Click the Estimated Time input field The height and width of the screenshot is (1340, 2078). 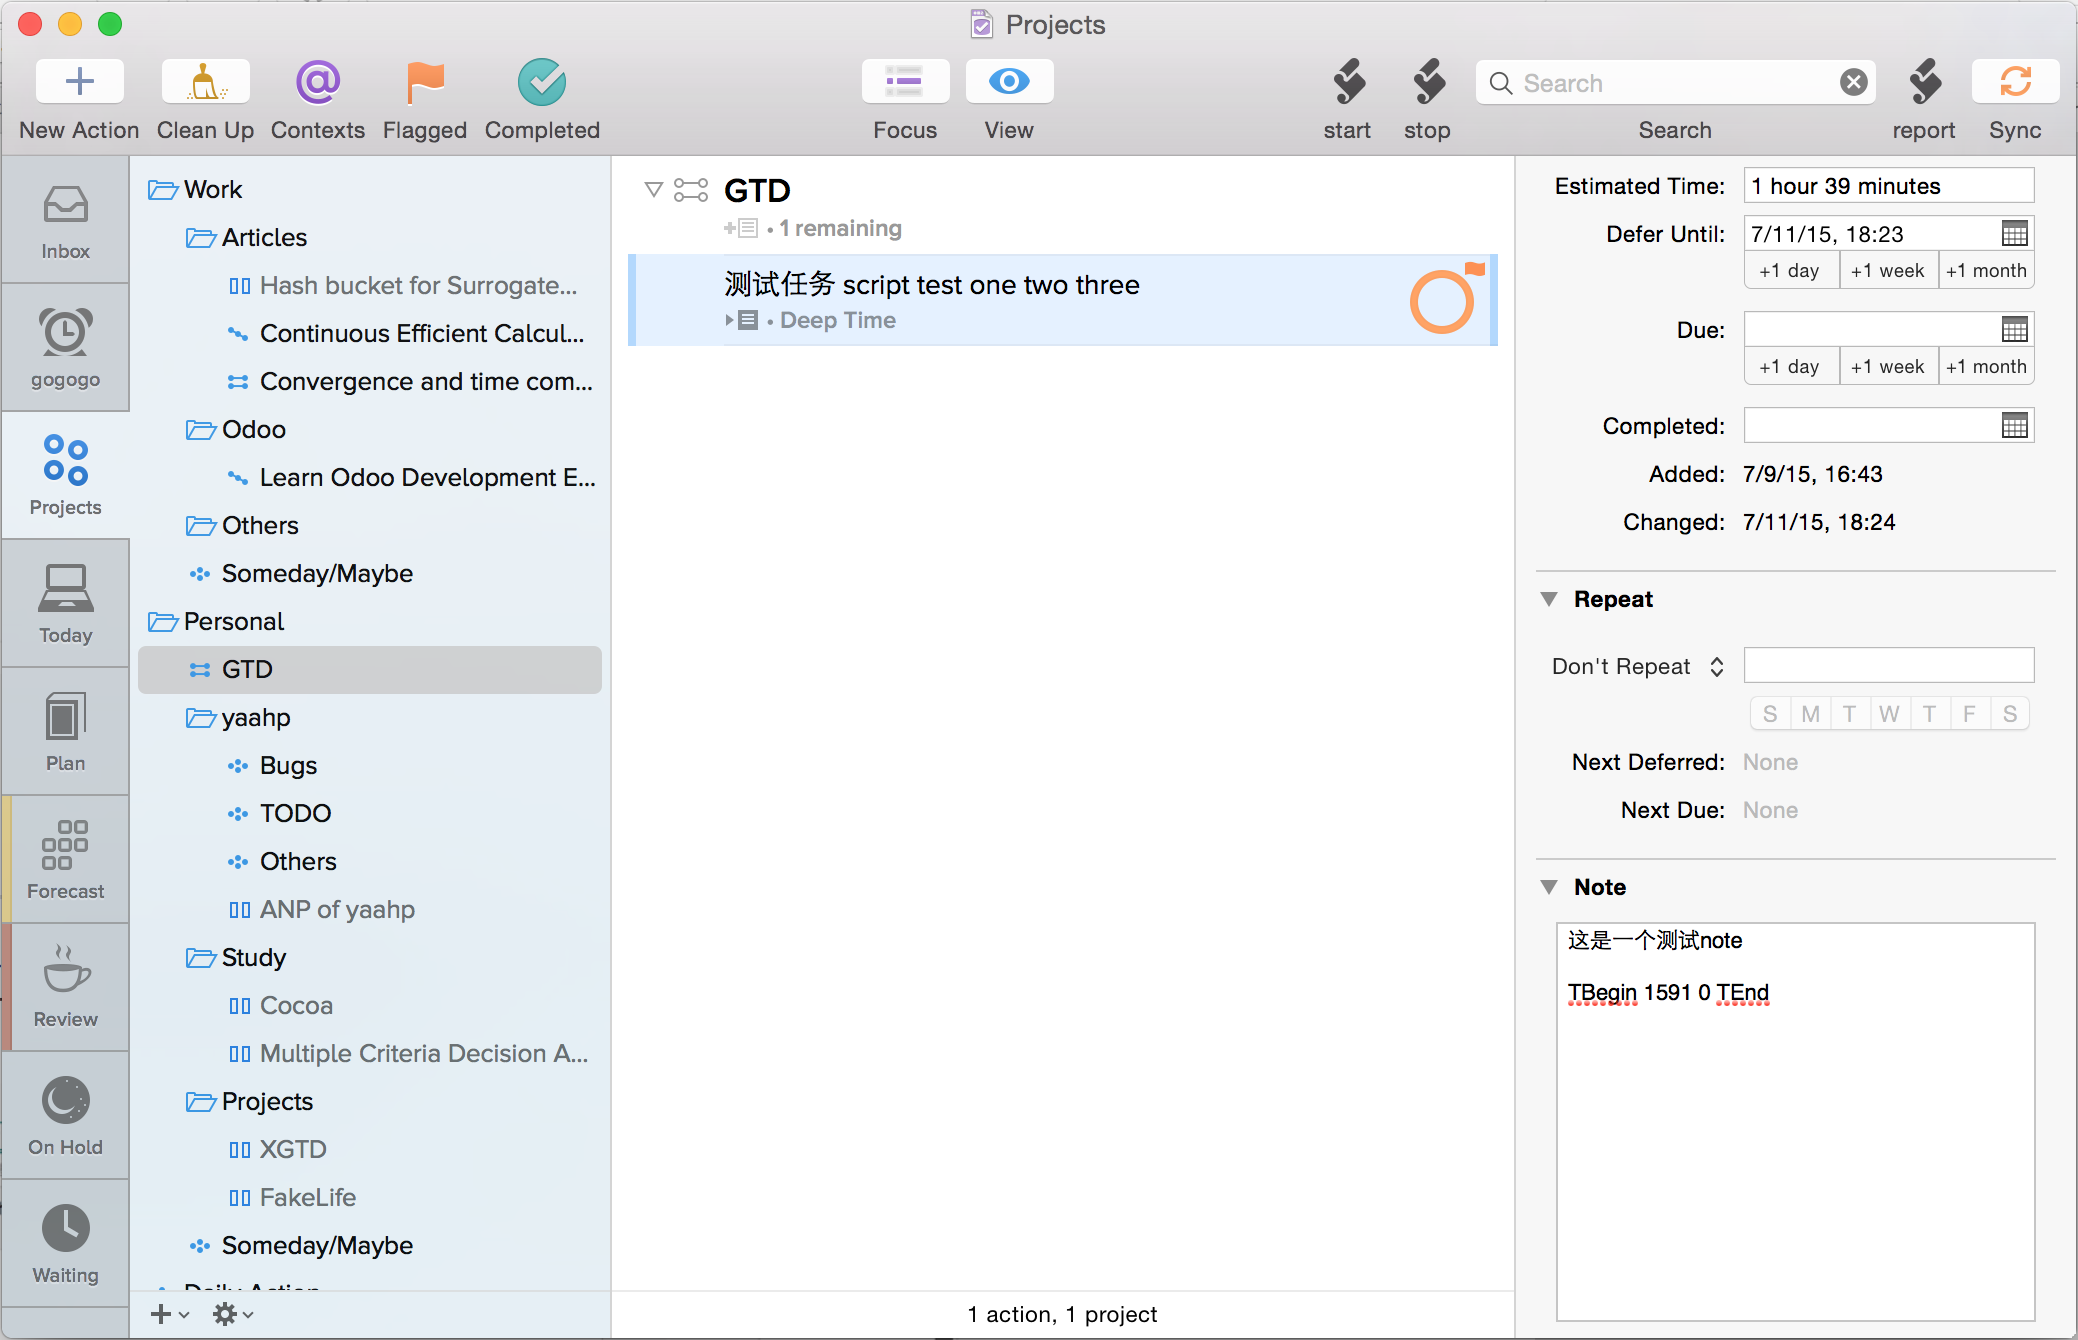coord(1888,186)
